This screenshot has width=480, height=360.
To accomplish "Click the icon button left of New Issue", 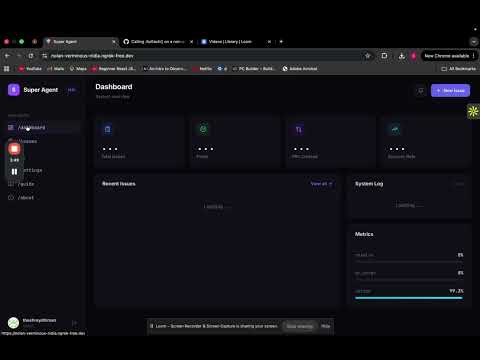I will point(421,90).
